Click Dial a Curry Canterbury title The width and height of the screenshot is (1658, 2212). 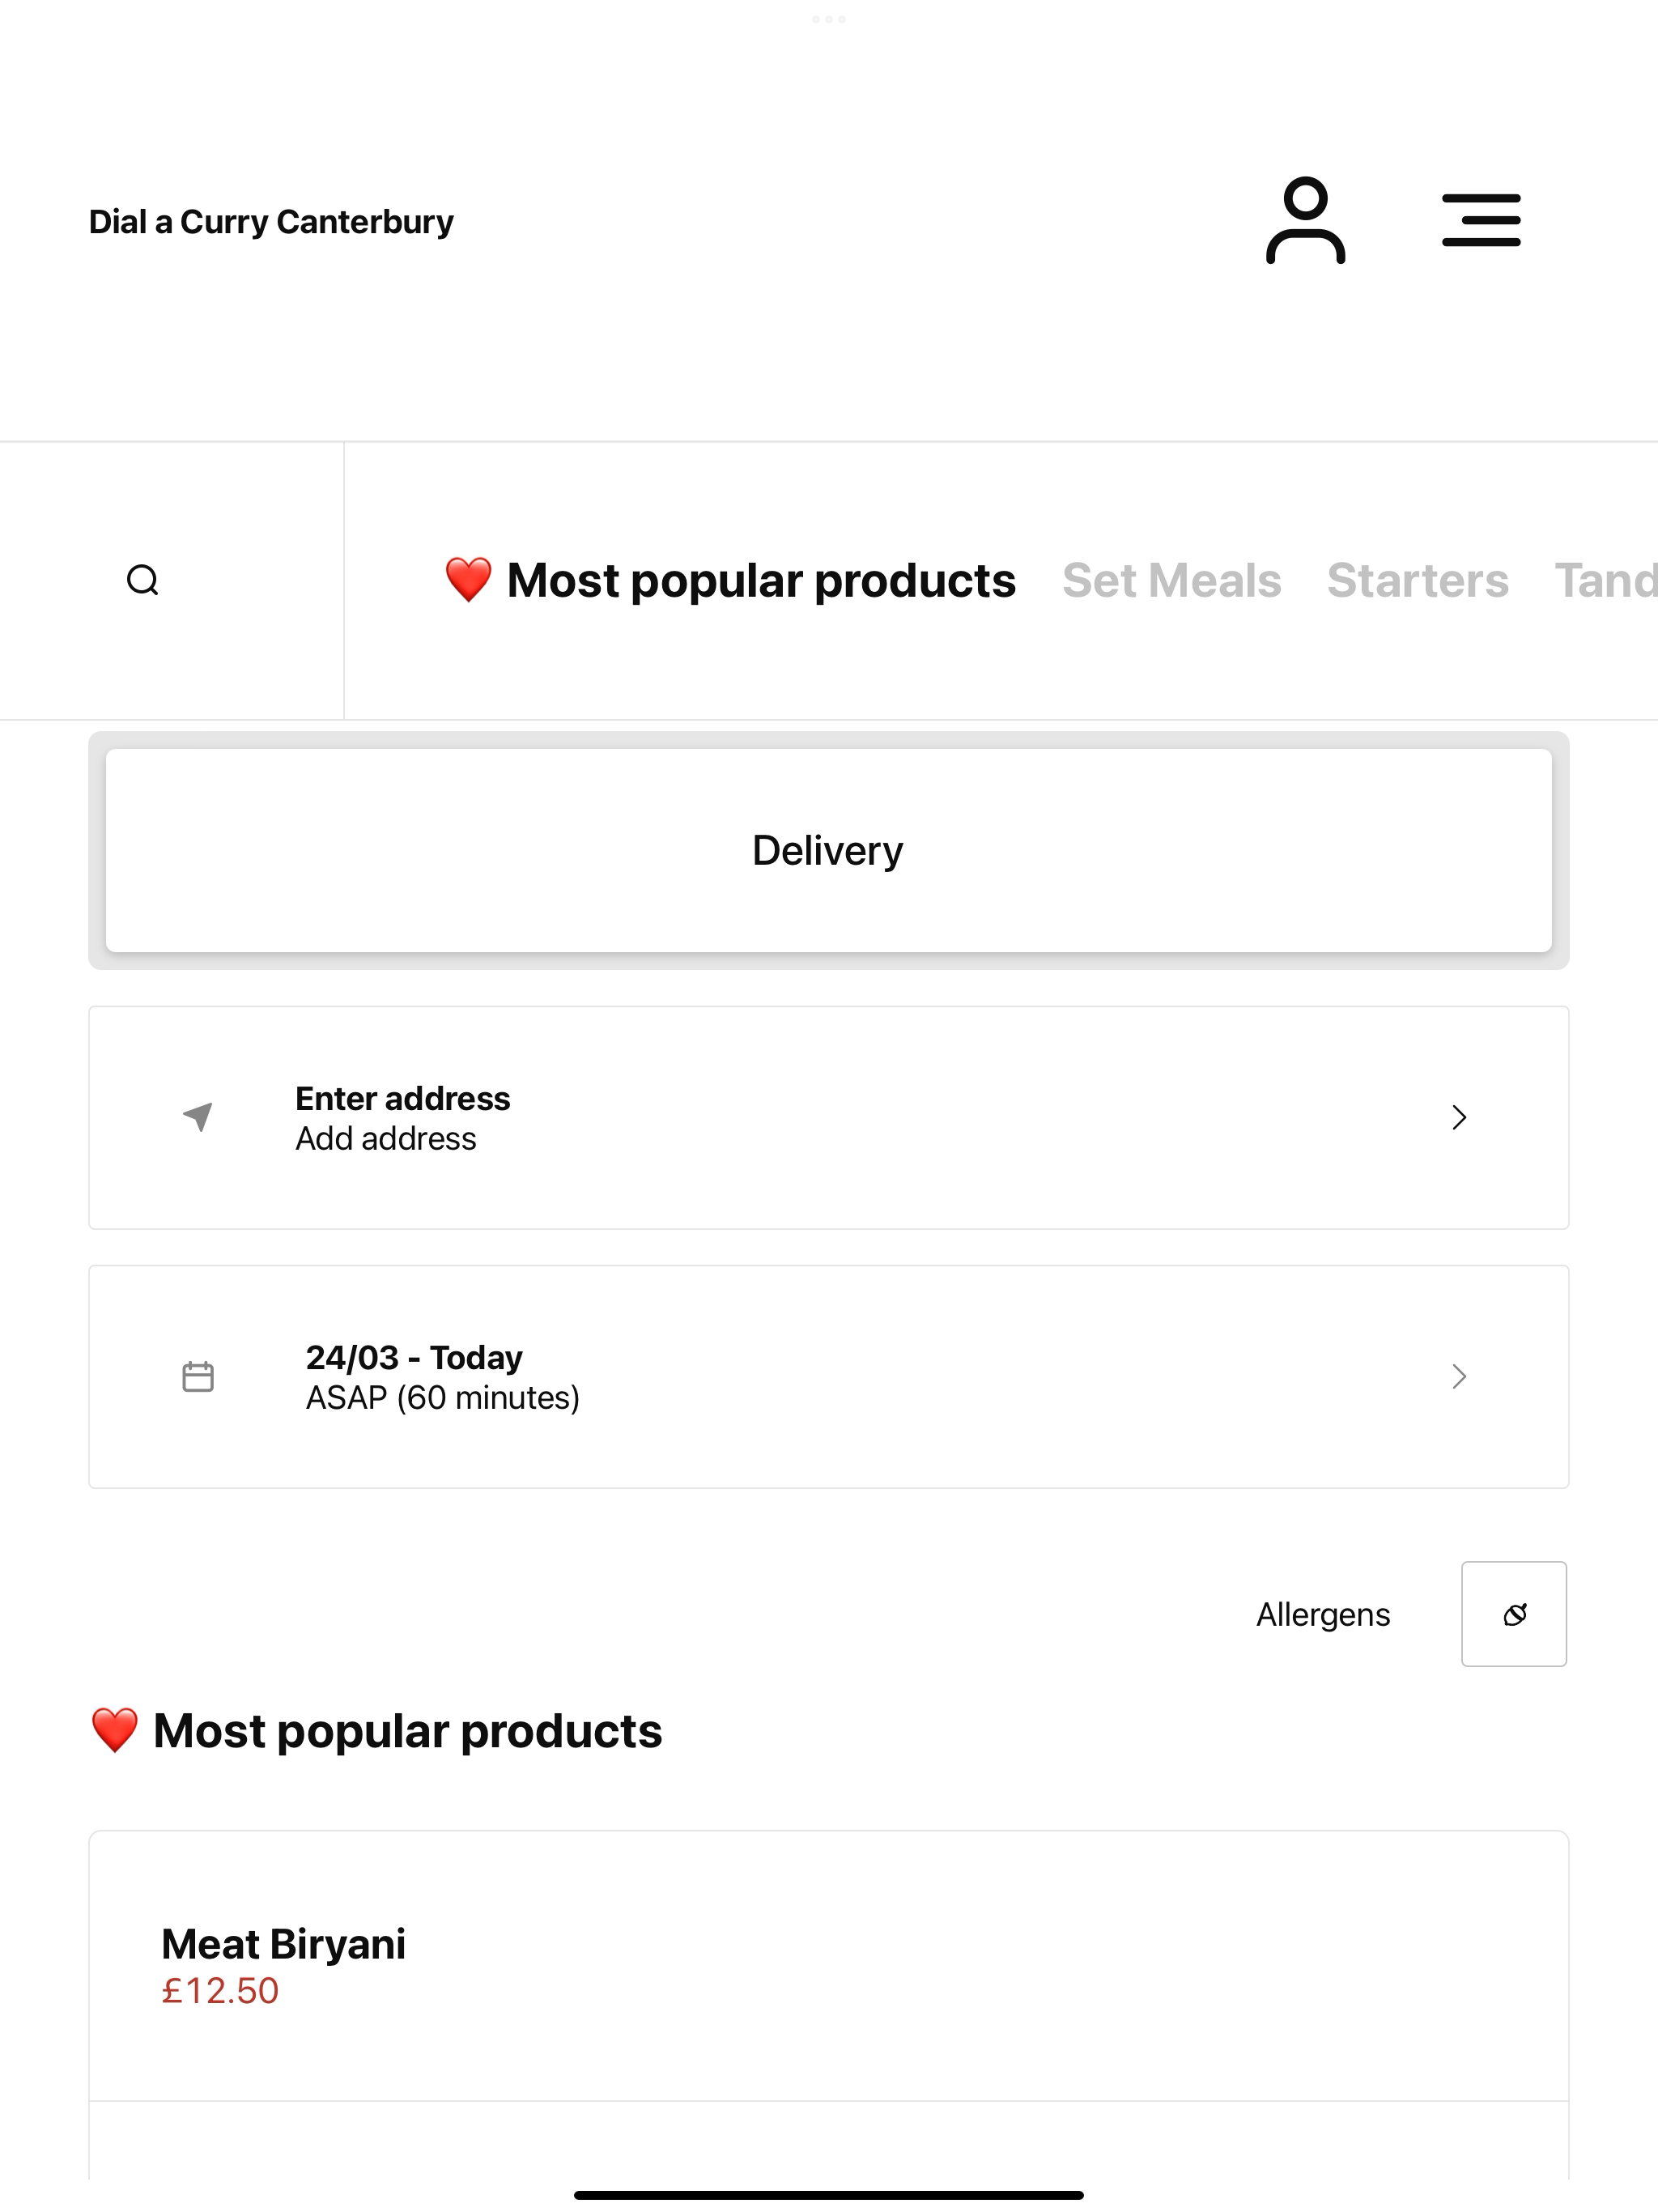[x=271, y=221]
